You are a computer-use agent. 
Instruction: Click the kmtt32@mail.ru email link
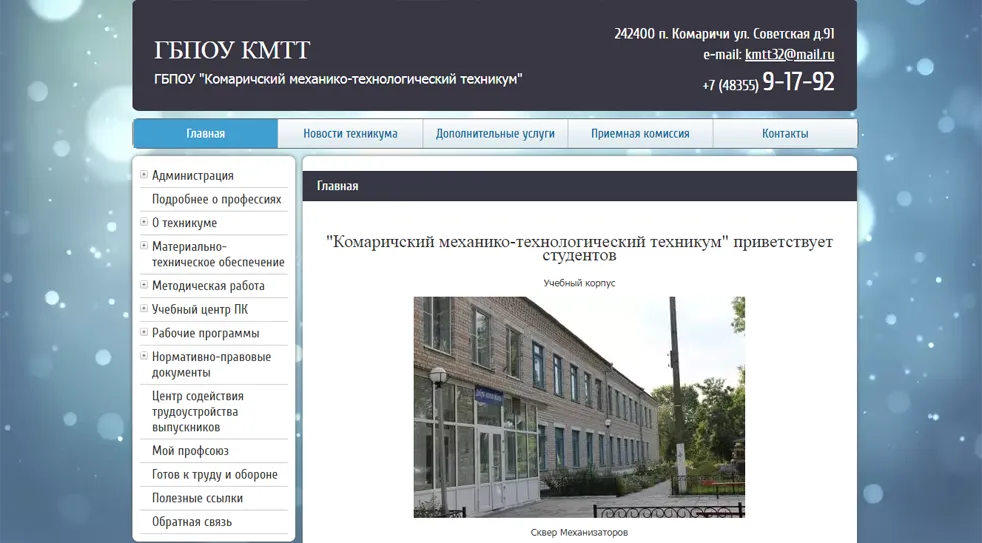(x=789, y=54)
